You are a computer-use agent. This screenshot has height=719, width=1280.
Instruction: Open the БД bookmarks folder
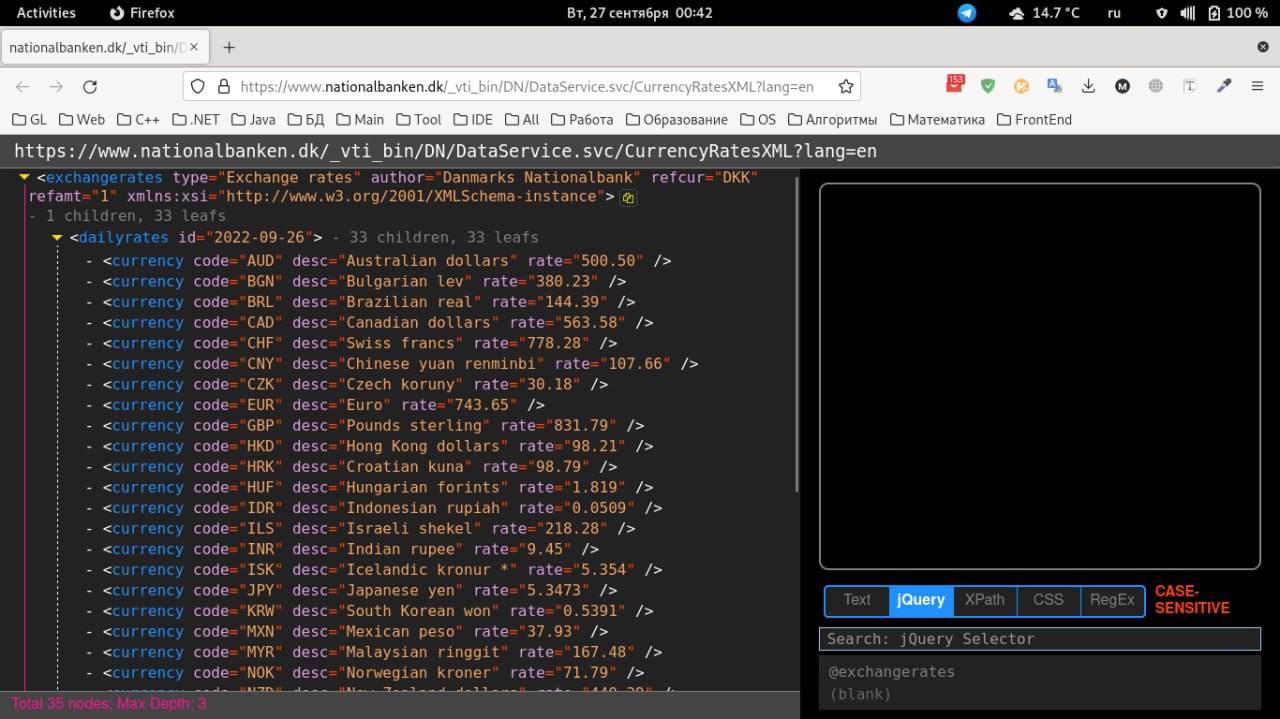pyautogui.click(x=306, y=119)
